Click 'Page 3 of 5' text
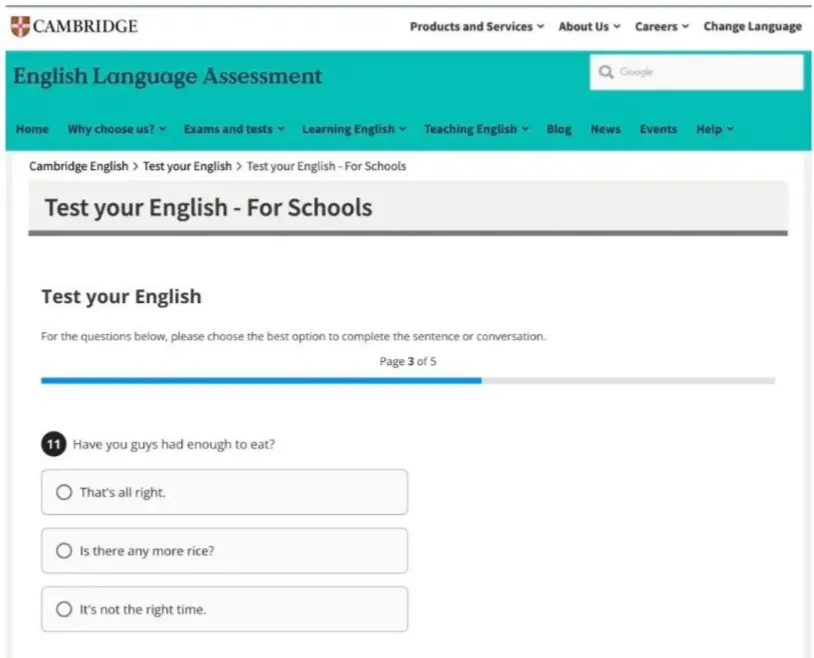The height and width of the screenshot is (658, 814). 408,361
